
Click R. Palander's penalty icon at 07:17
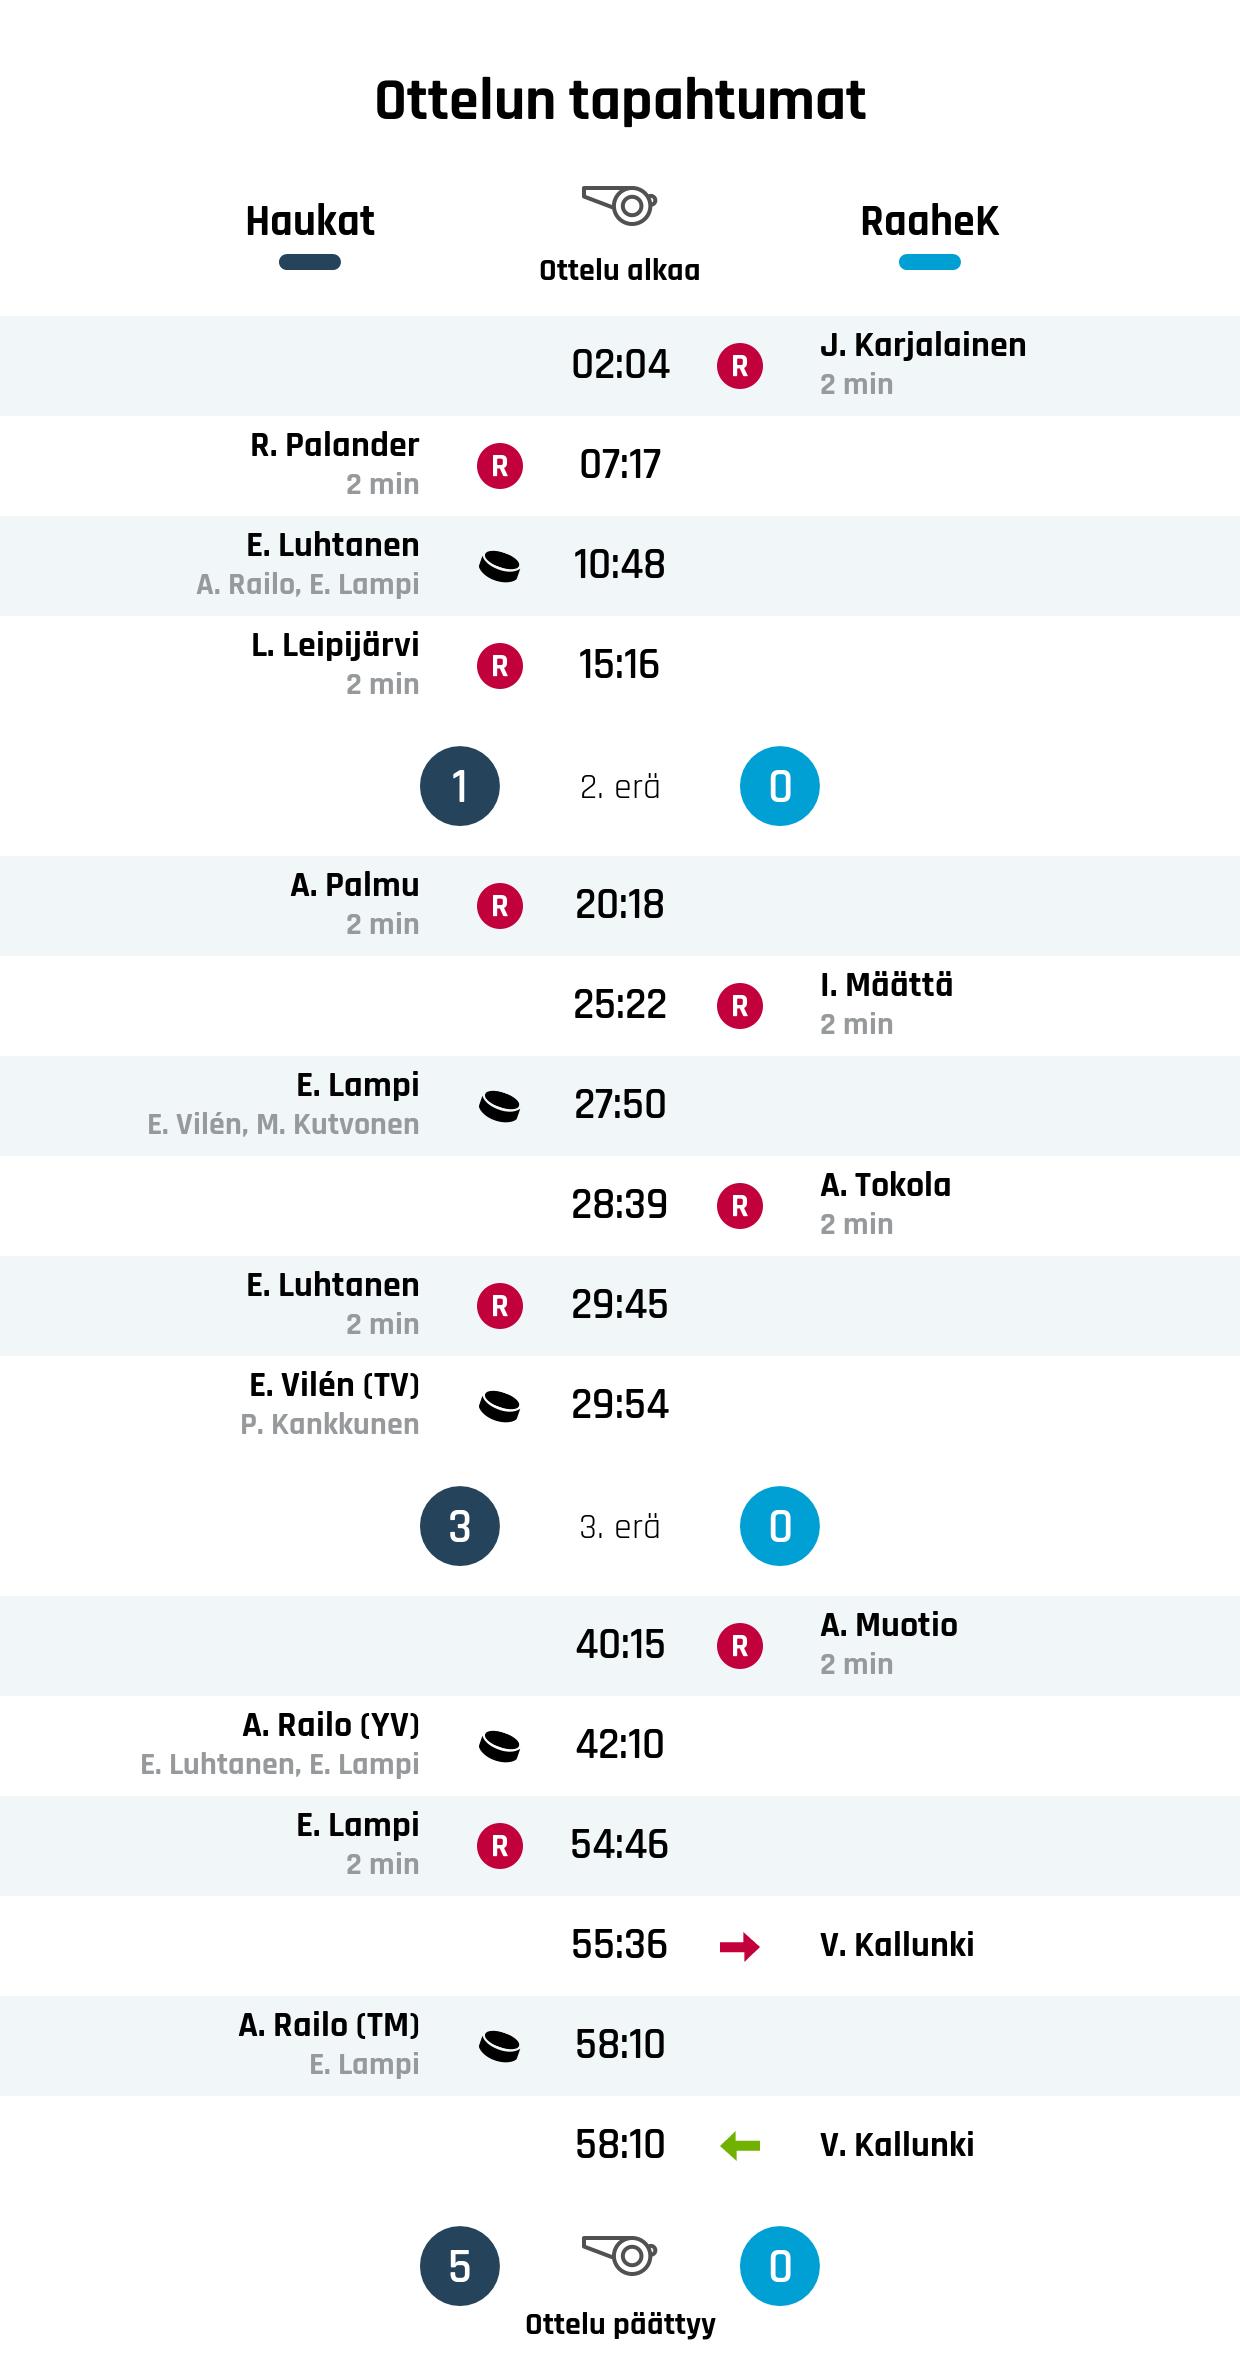(500, 466)
